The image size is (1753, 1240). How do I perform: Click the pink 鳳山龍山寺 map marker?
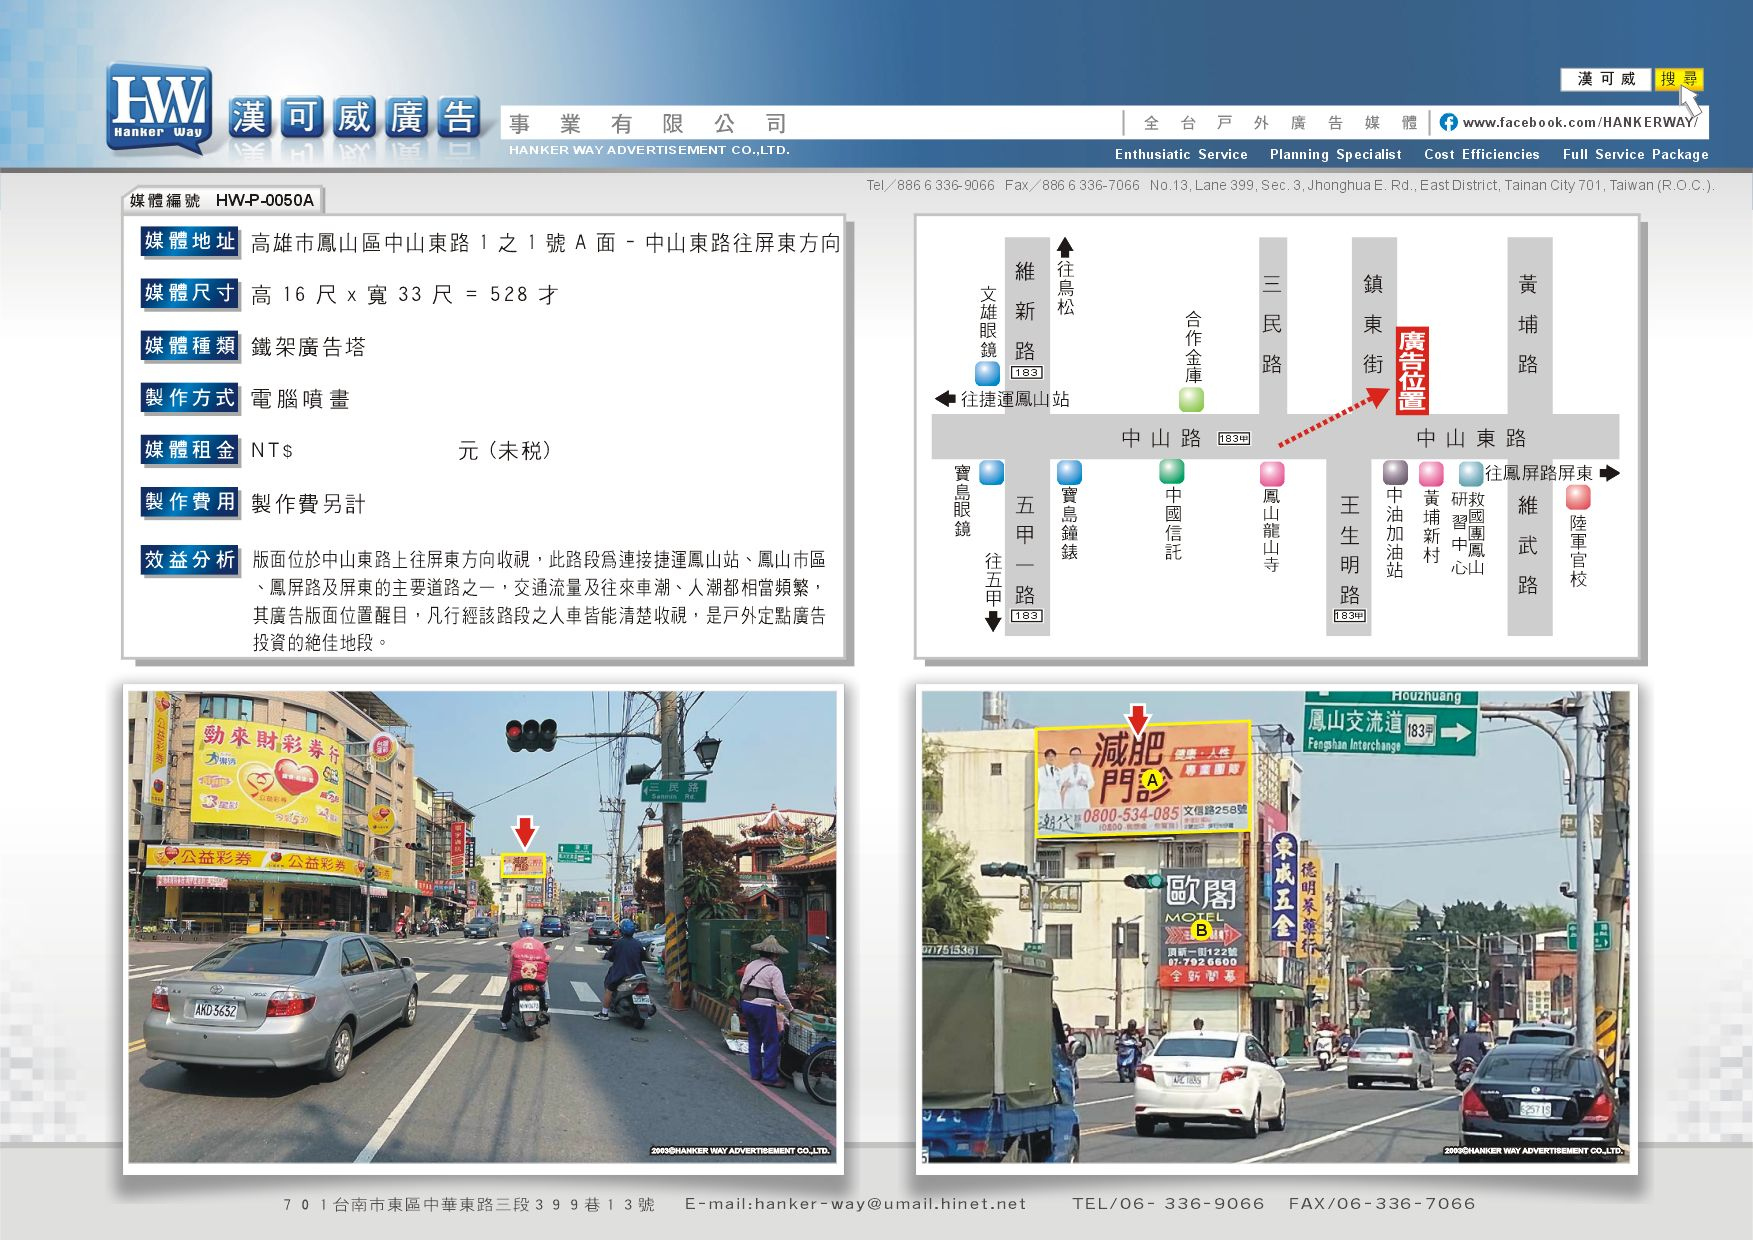[1271, 473]
